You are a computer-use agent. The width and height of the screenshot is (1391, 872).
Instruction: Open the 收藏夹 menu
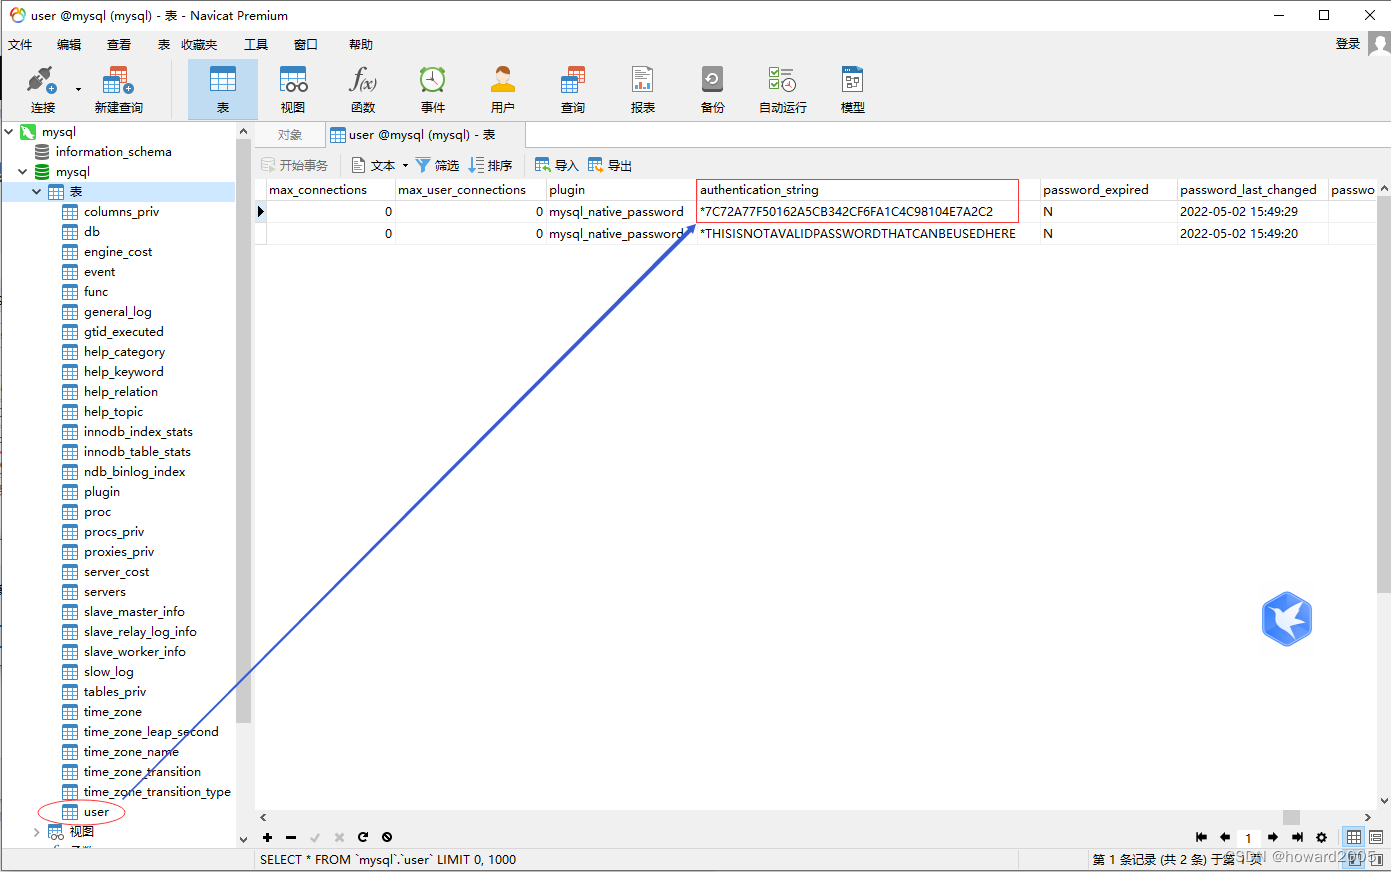pyautogui.click(x=199, y=45)
